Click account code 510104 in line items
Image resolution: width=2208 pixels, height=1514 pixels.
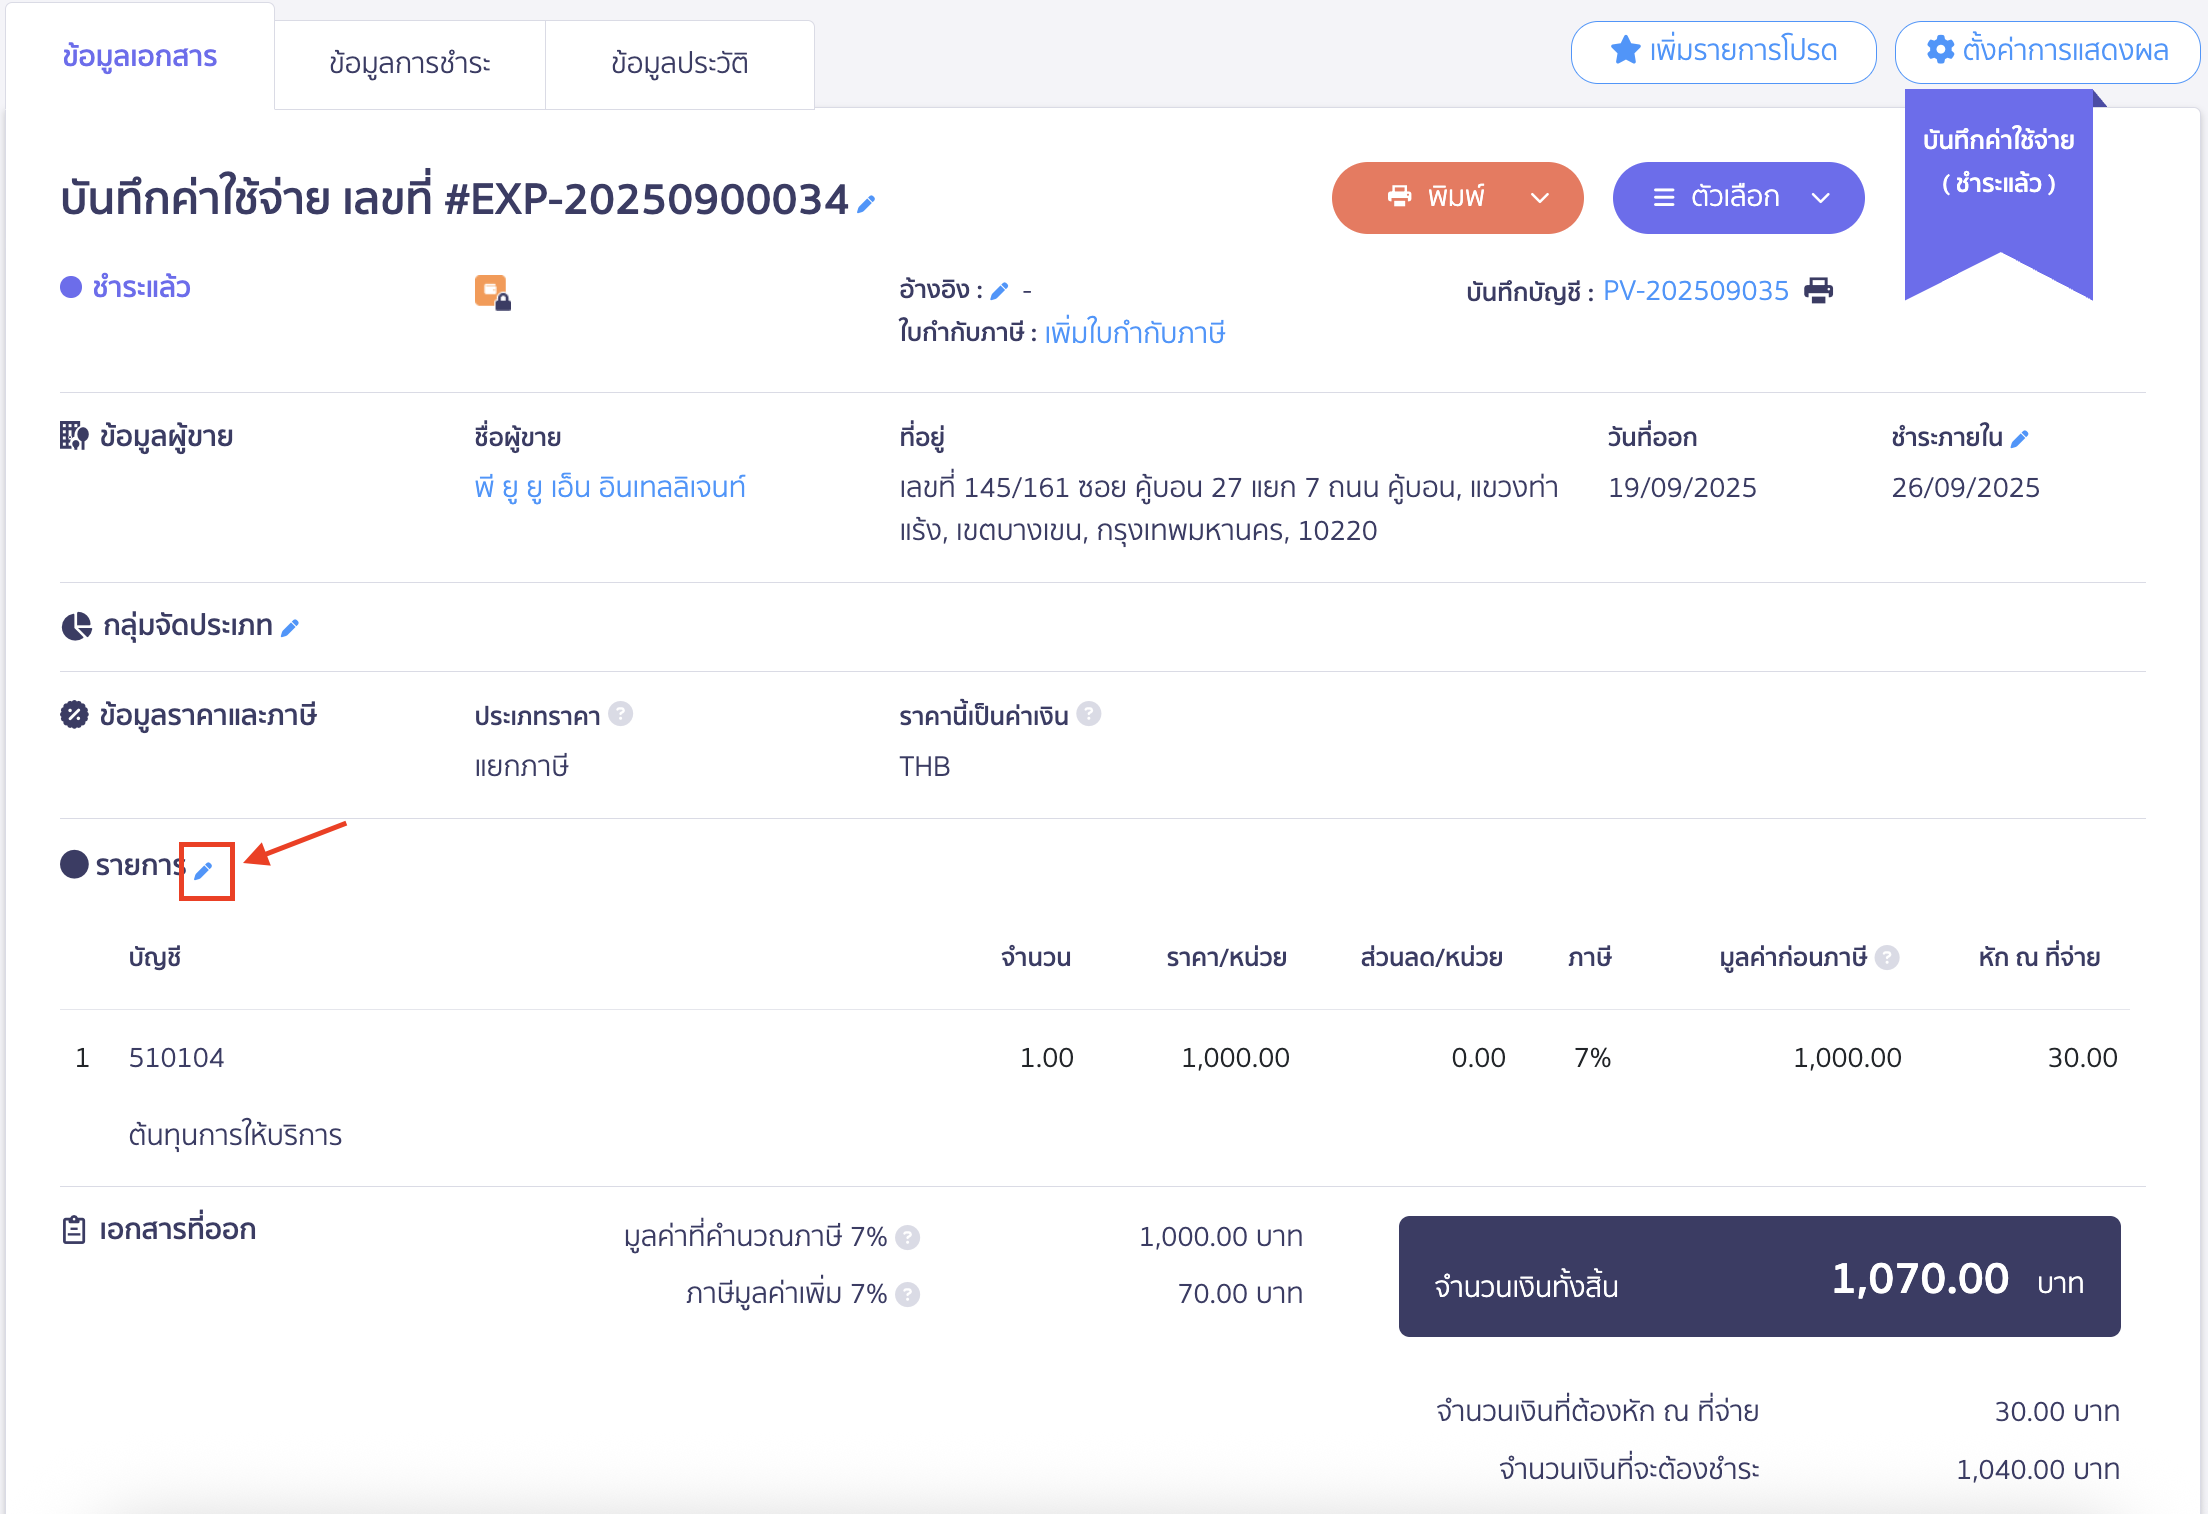point(177,1057)
